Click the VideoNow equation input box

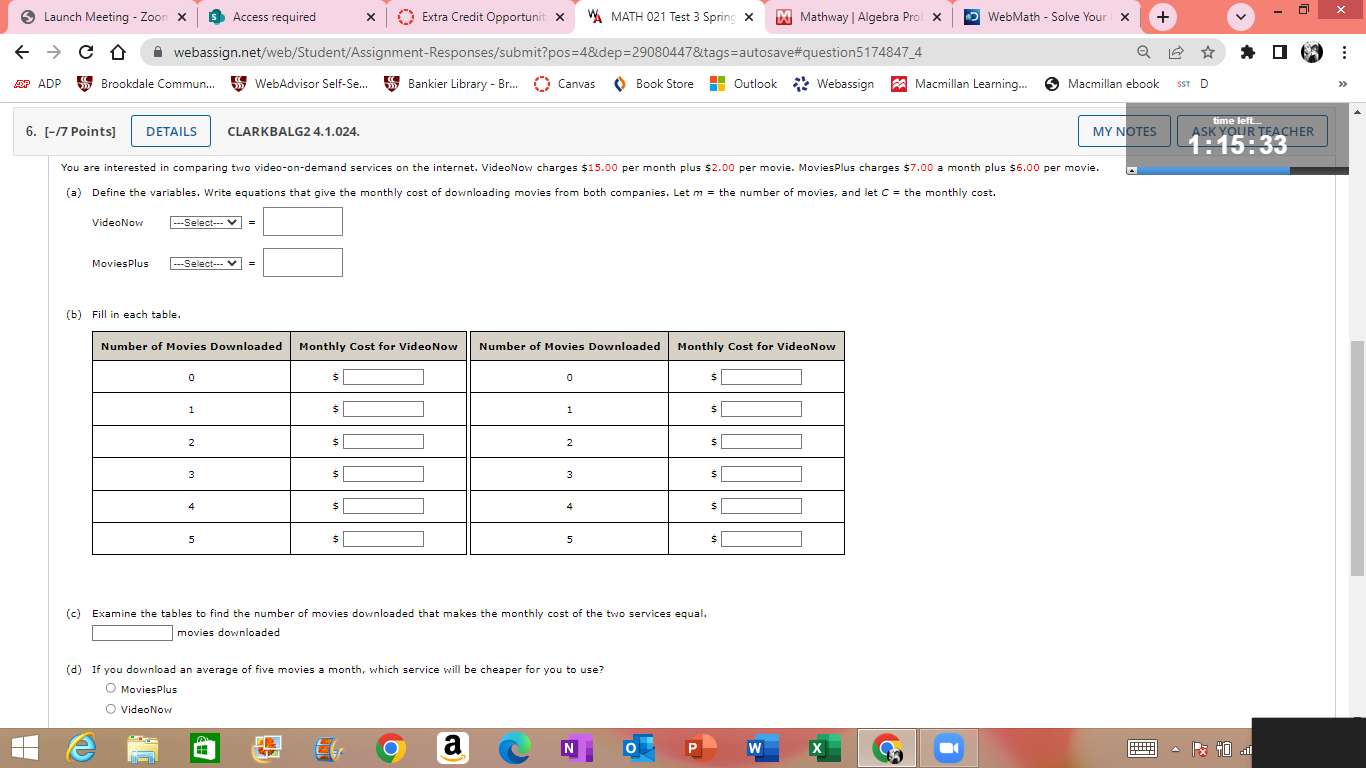coord(303,222)
